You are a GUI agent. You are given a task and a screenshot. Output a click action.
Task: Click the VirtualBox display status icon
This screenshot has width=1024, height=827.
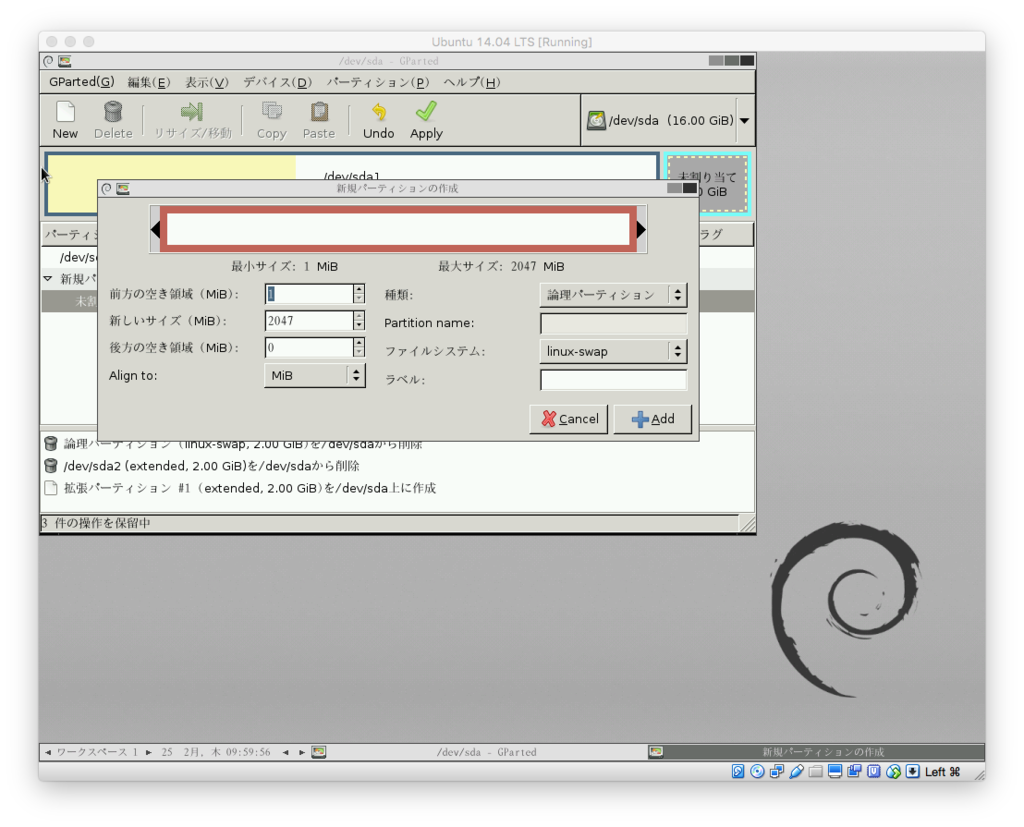(x=835, y=771)
